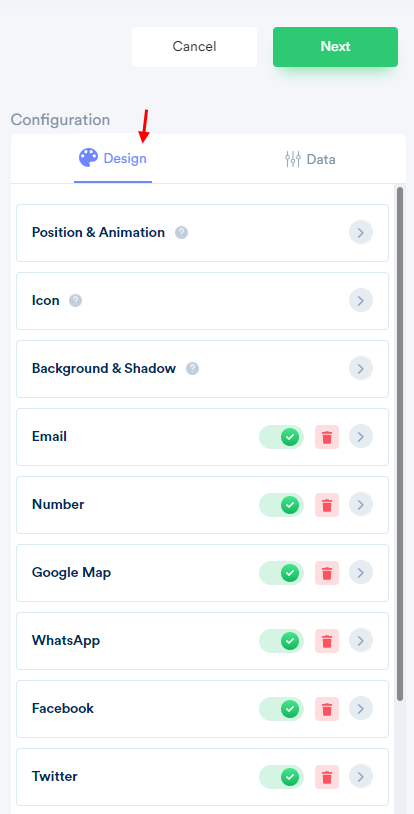Viewport: 414px width, 814px height.
Task: Remove Google Map using its trash icon
Action: point(327,573)
